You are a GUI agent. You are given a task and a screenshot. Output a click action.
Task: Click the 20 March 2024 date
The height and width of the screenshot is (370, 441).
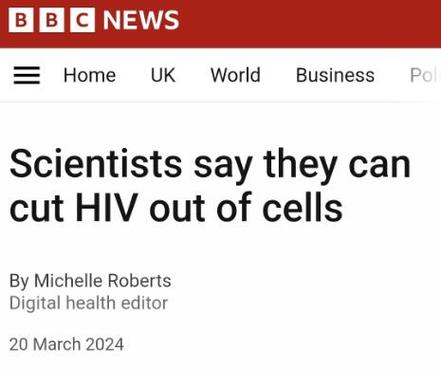pyautogui.click(x=66, y=344)
